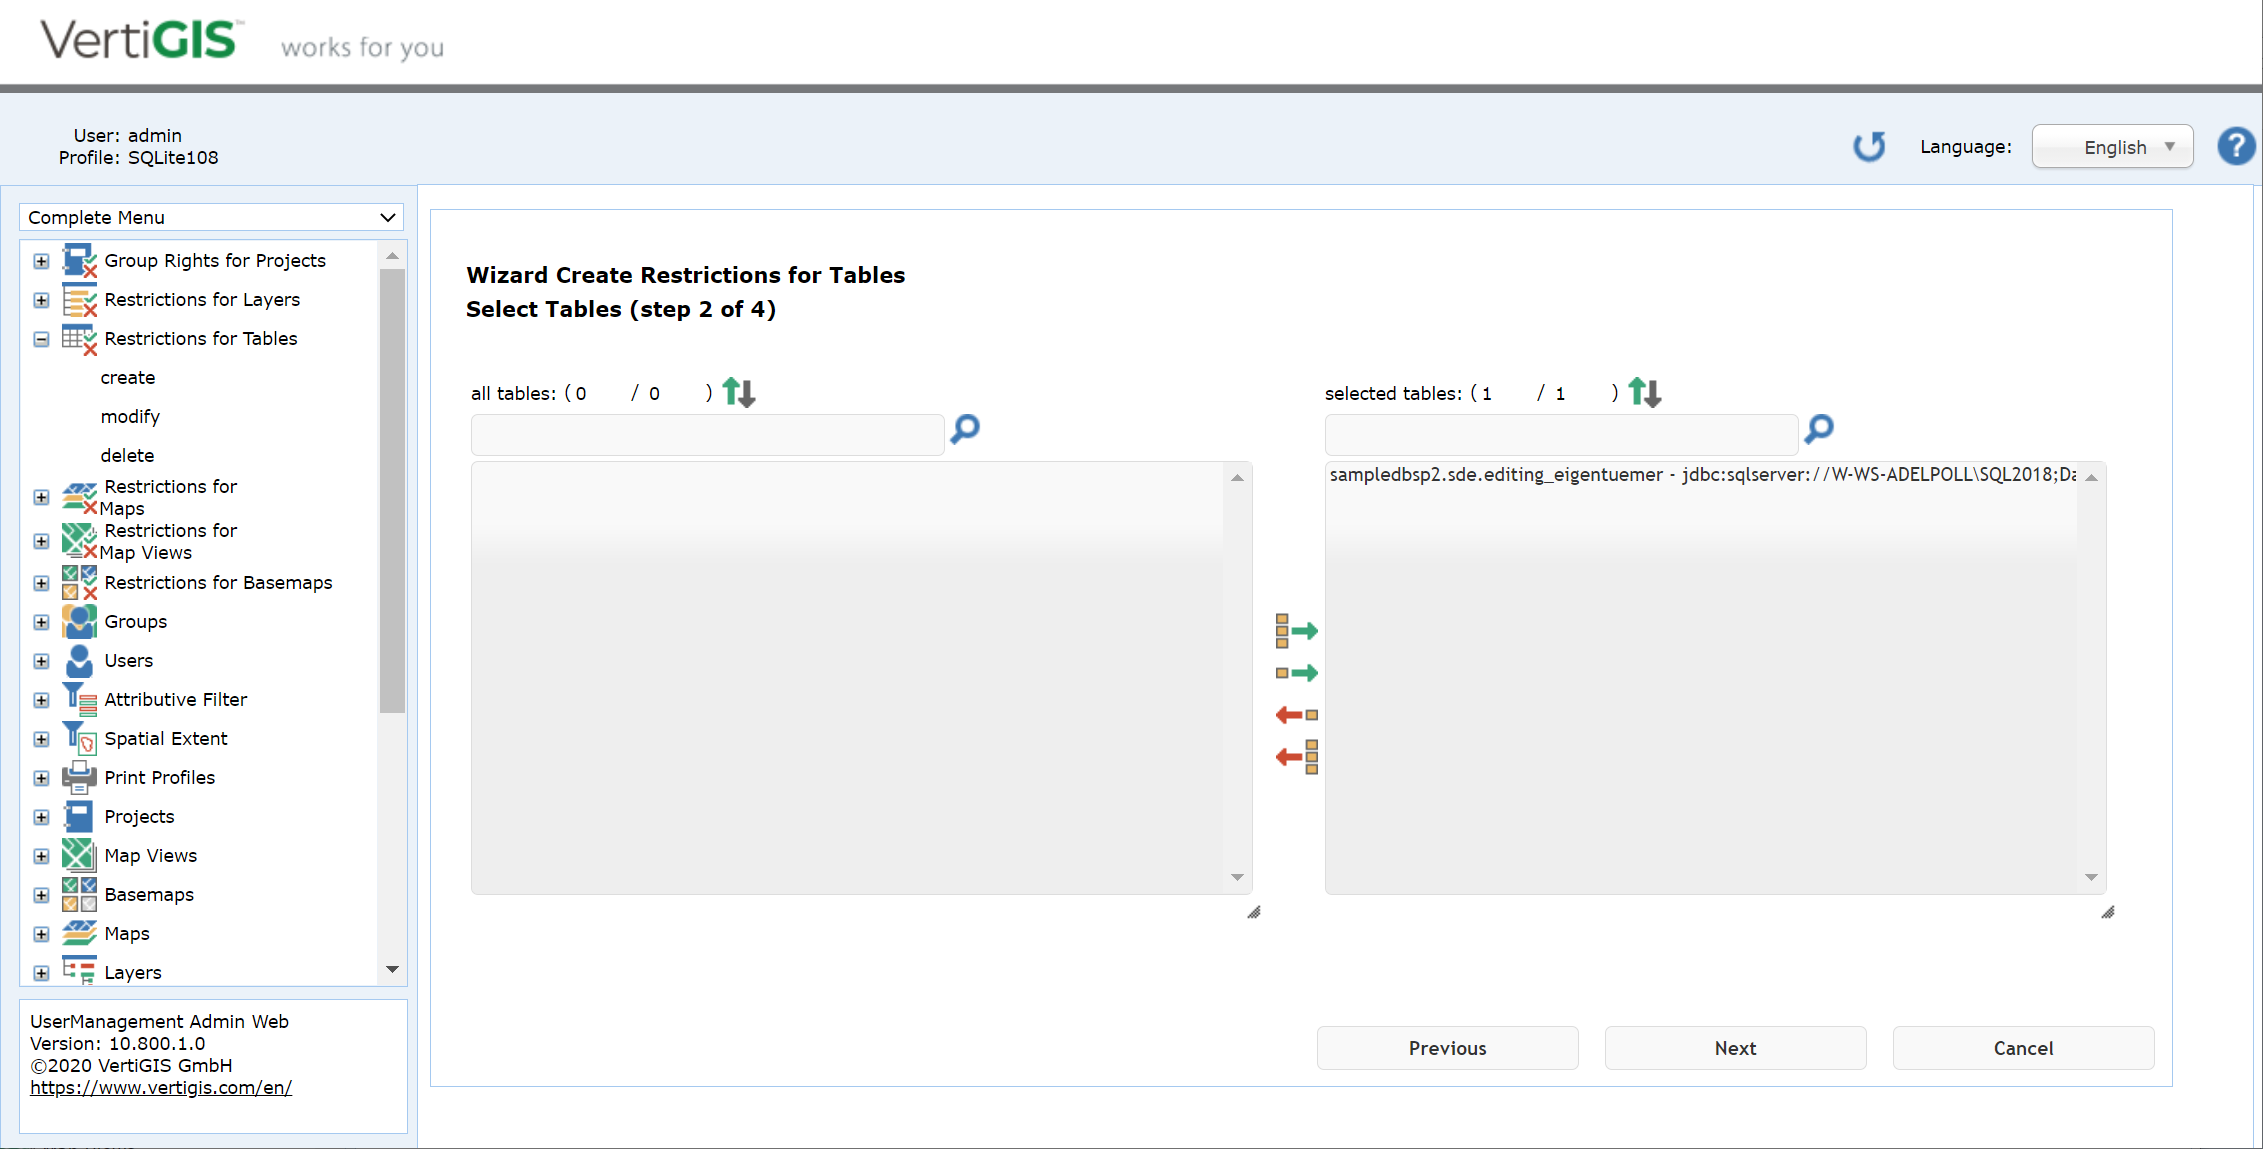
Task: Select the delete menu entry
Action: coord(127,455)
